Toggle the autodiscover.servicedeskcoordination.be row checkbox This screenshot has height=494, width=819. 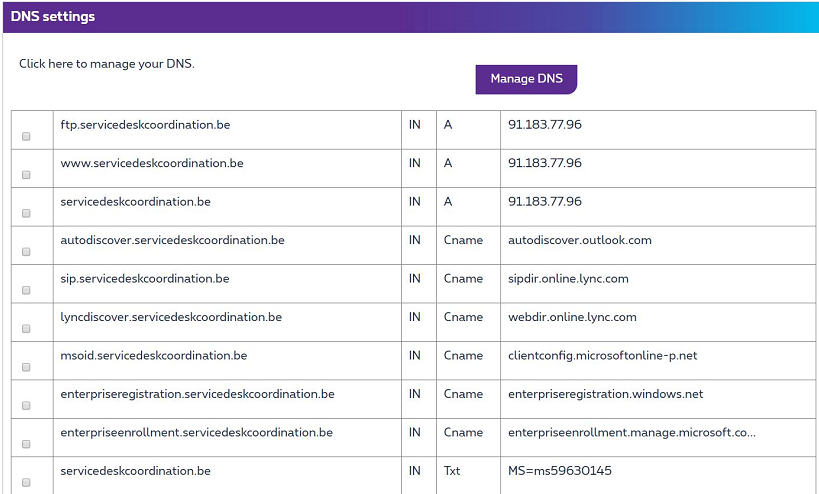click(x=26, y=251)
